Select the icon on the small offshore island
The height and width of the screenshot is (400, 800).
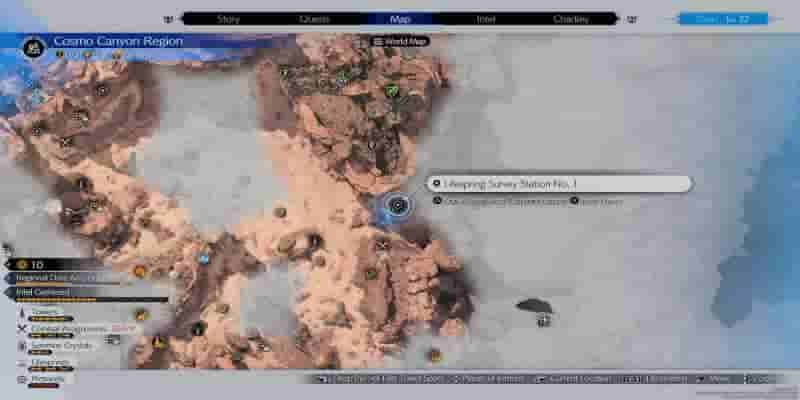(543, 320)
